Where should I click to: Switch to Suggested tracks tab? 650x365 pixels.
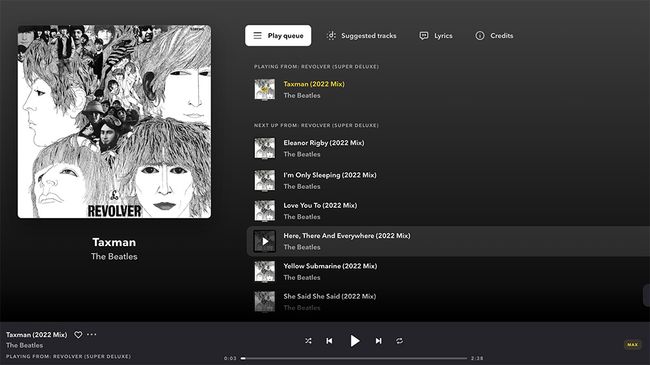pyautogui.click(x=361, y=36)
